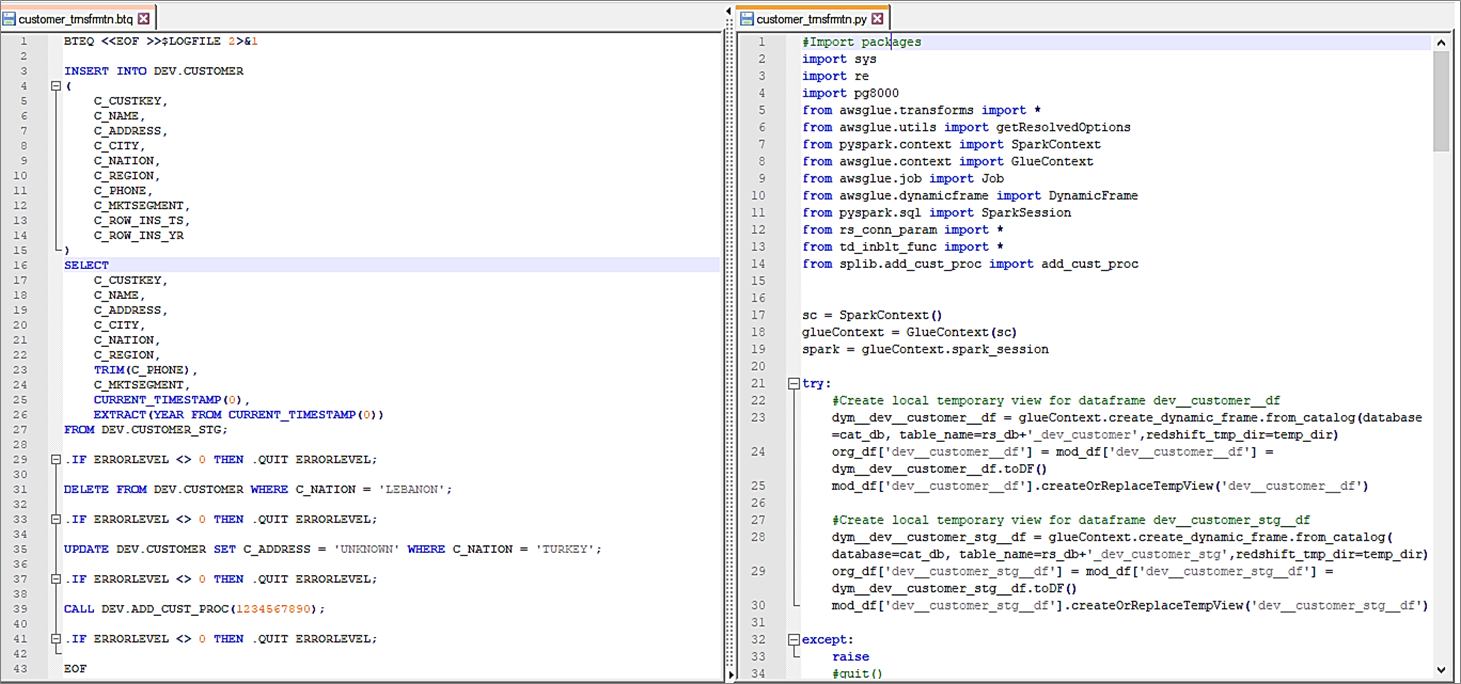Image resolution: width=1461 pixels, height=684 pixels.
Task: Collapse the try block in the Python file
Action: point(793,384)
